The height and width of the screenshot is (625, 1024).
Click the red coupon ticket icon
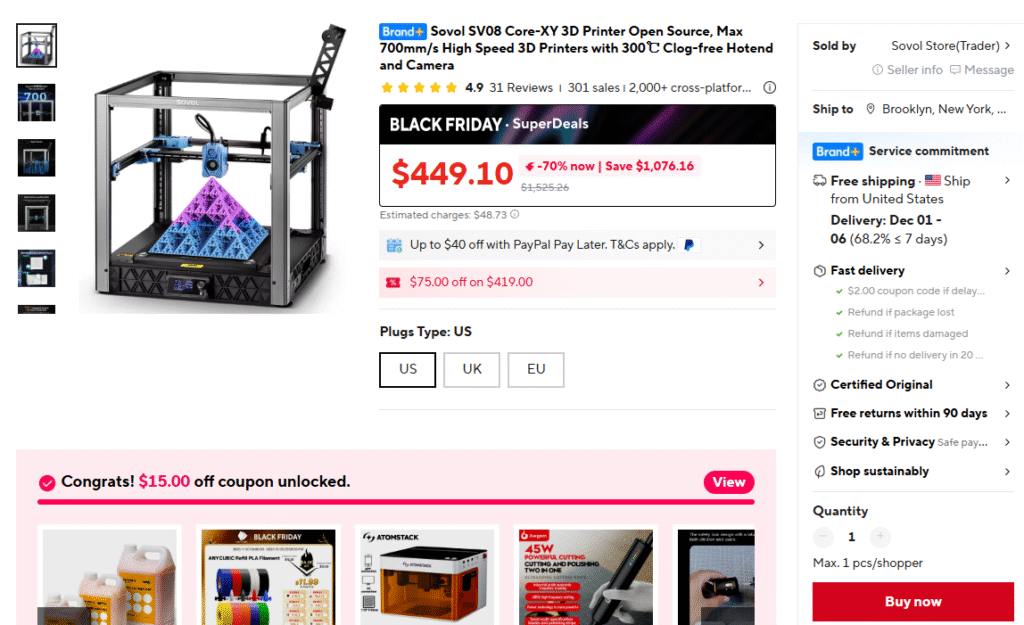[392, 282]
